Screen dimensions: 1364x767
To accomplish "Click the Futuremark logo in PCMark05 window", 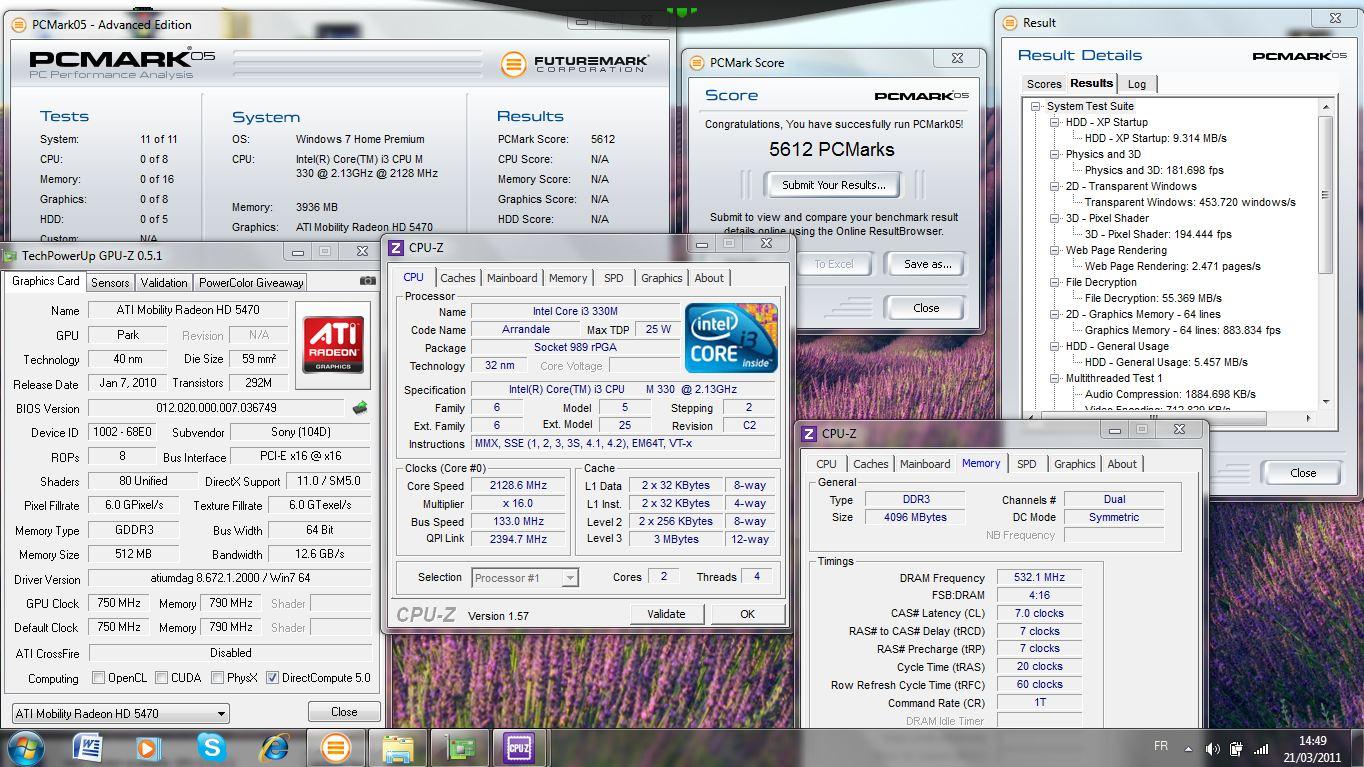I will pyautogui.click(x=575, y=64).
